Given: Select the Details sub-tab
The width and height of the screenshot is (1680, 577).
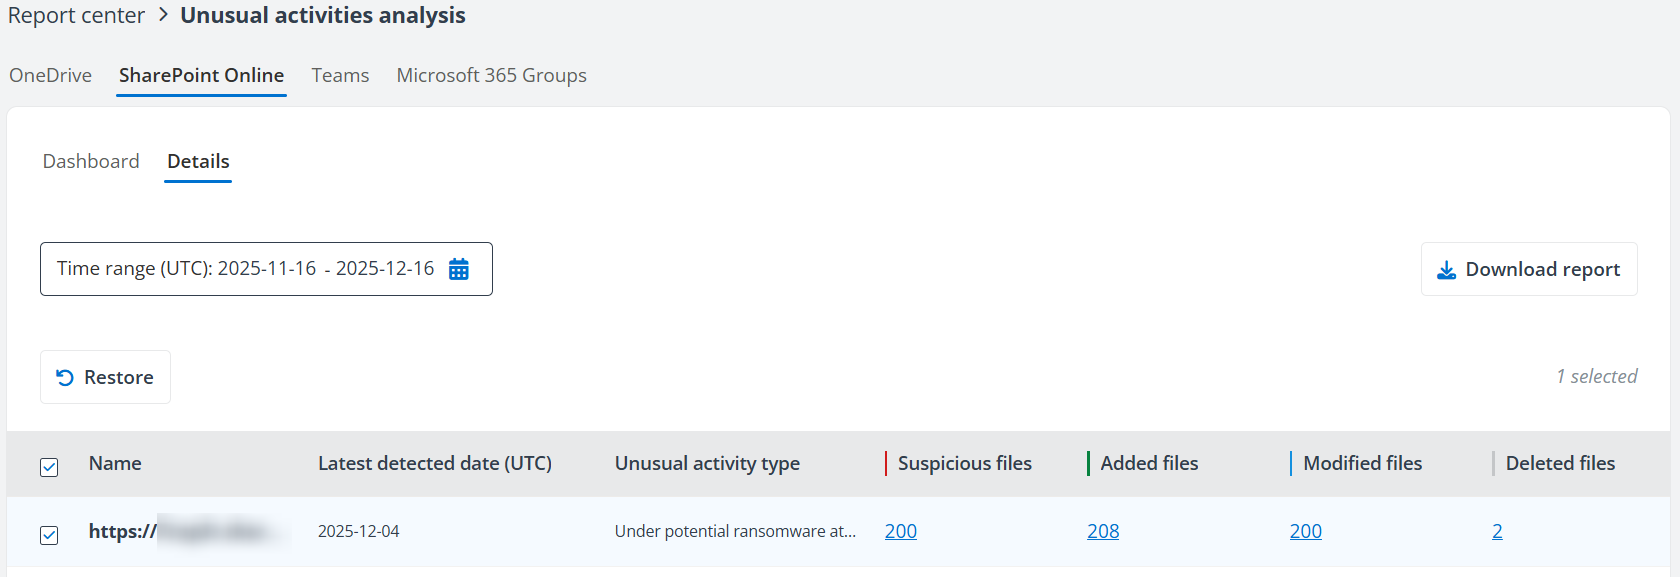Looking at the screenshot, I should click(x=198, y=162).
